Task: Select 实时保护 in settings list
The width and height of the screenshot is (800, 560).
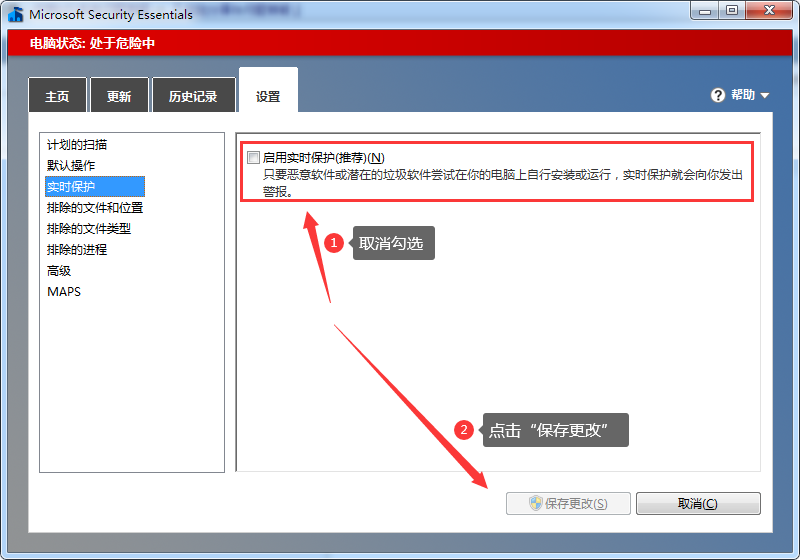Action: click(95, 187)
